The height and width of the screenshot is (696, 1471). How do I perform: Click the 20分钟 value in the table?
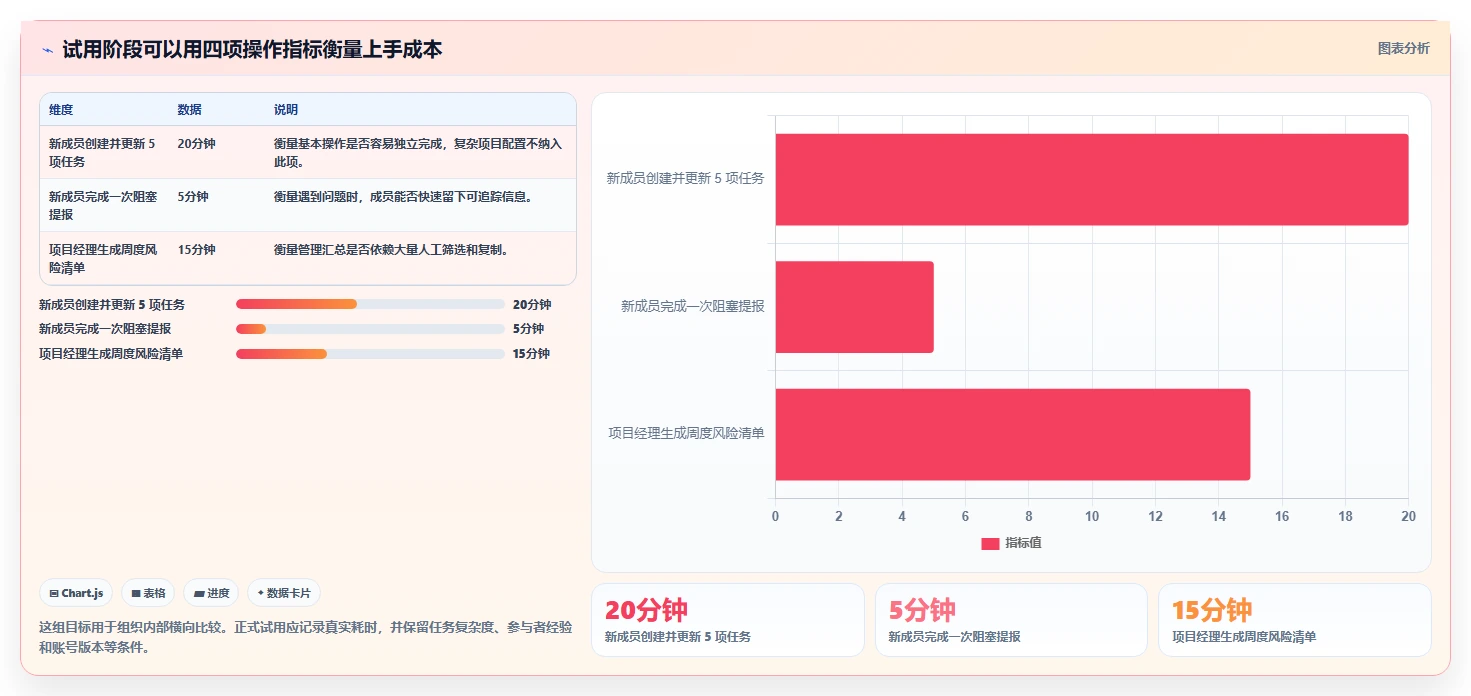point(196,144)
